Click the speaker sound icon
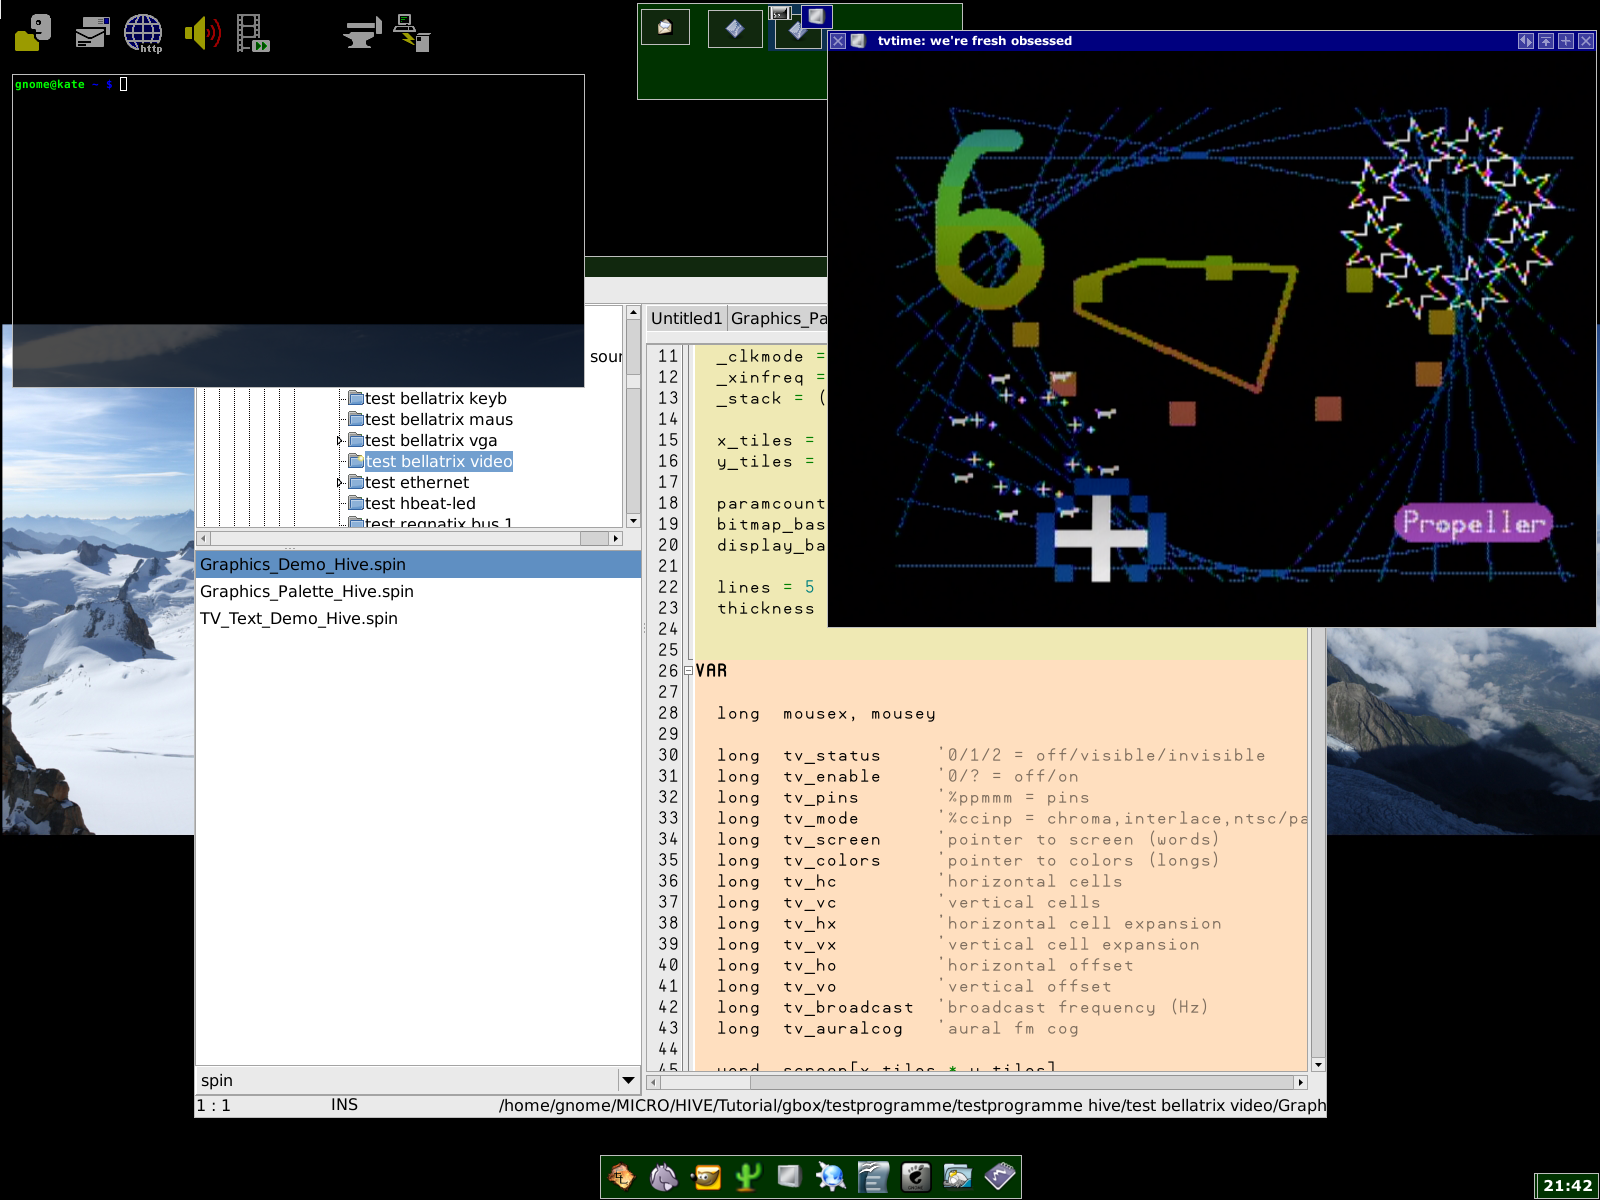Viewport: 1600px width, 1200px height. coord(202,32)
